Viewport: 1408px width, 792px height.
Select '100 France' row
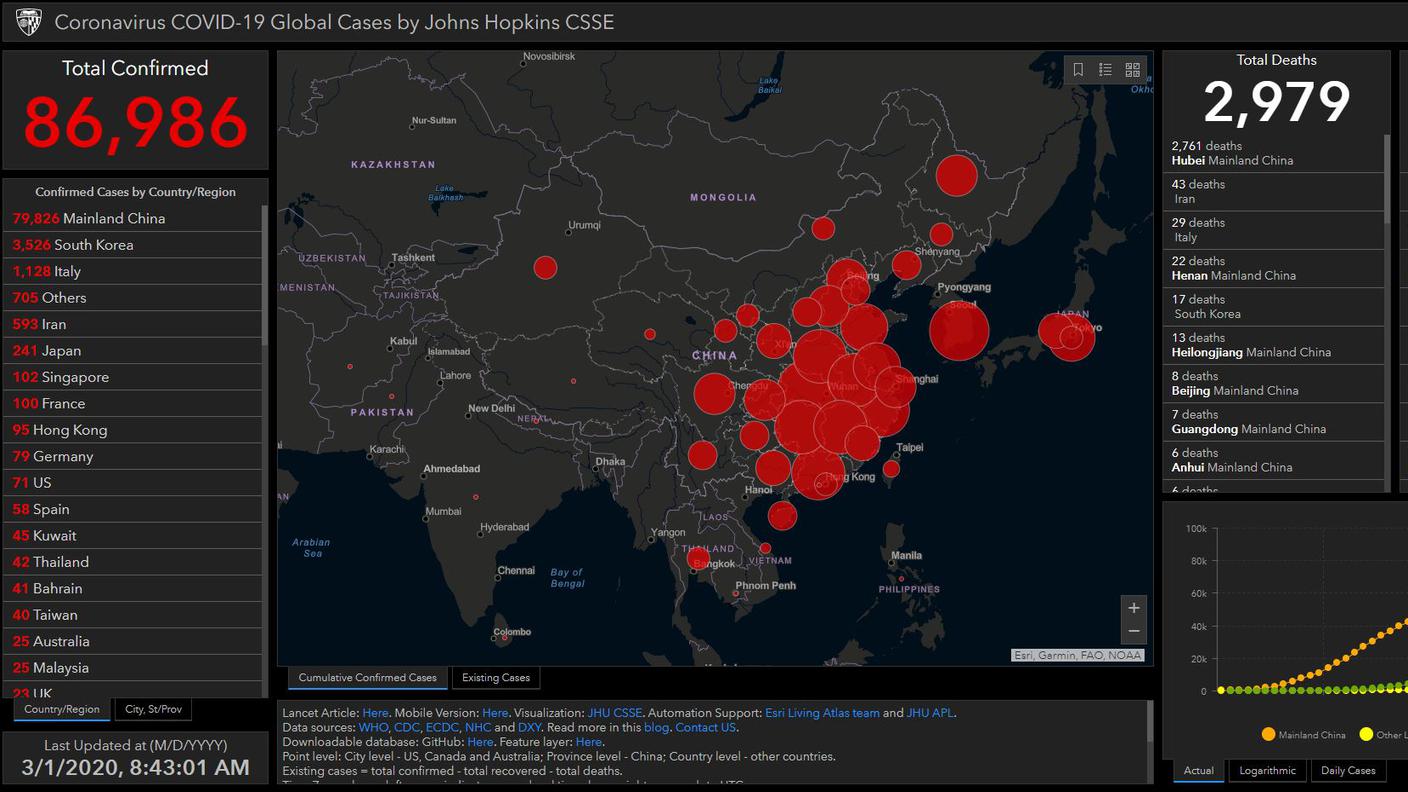tap(133, 404)
